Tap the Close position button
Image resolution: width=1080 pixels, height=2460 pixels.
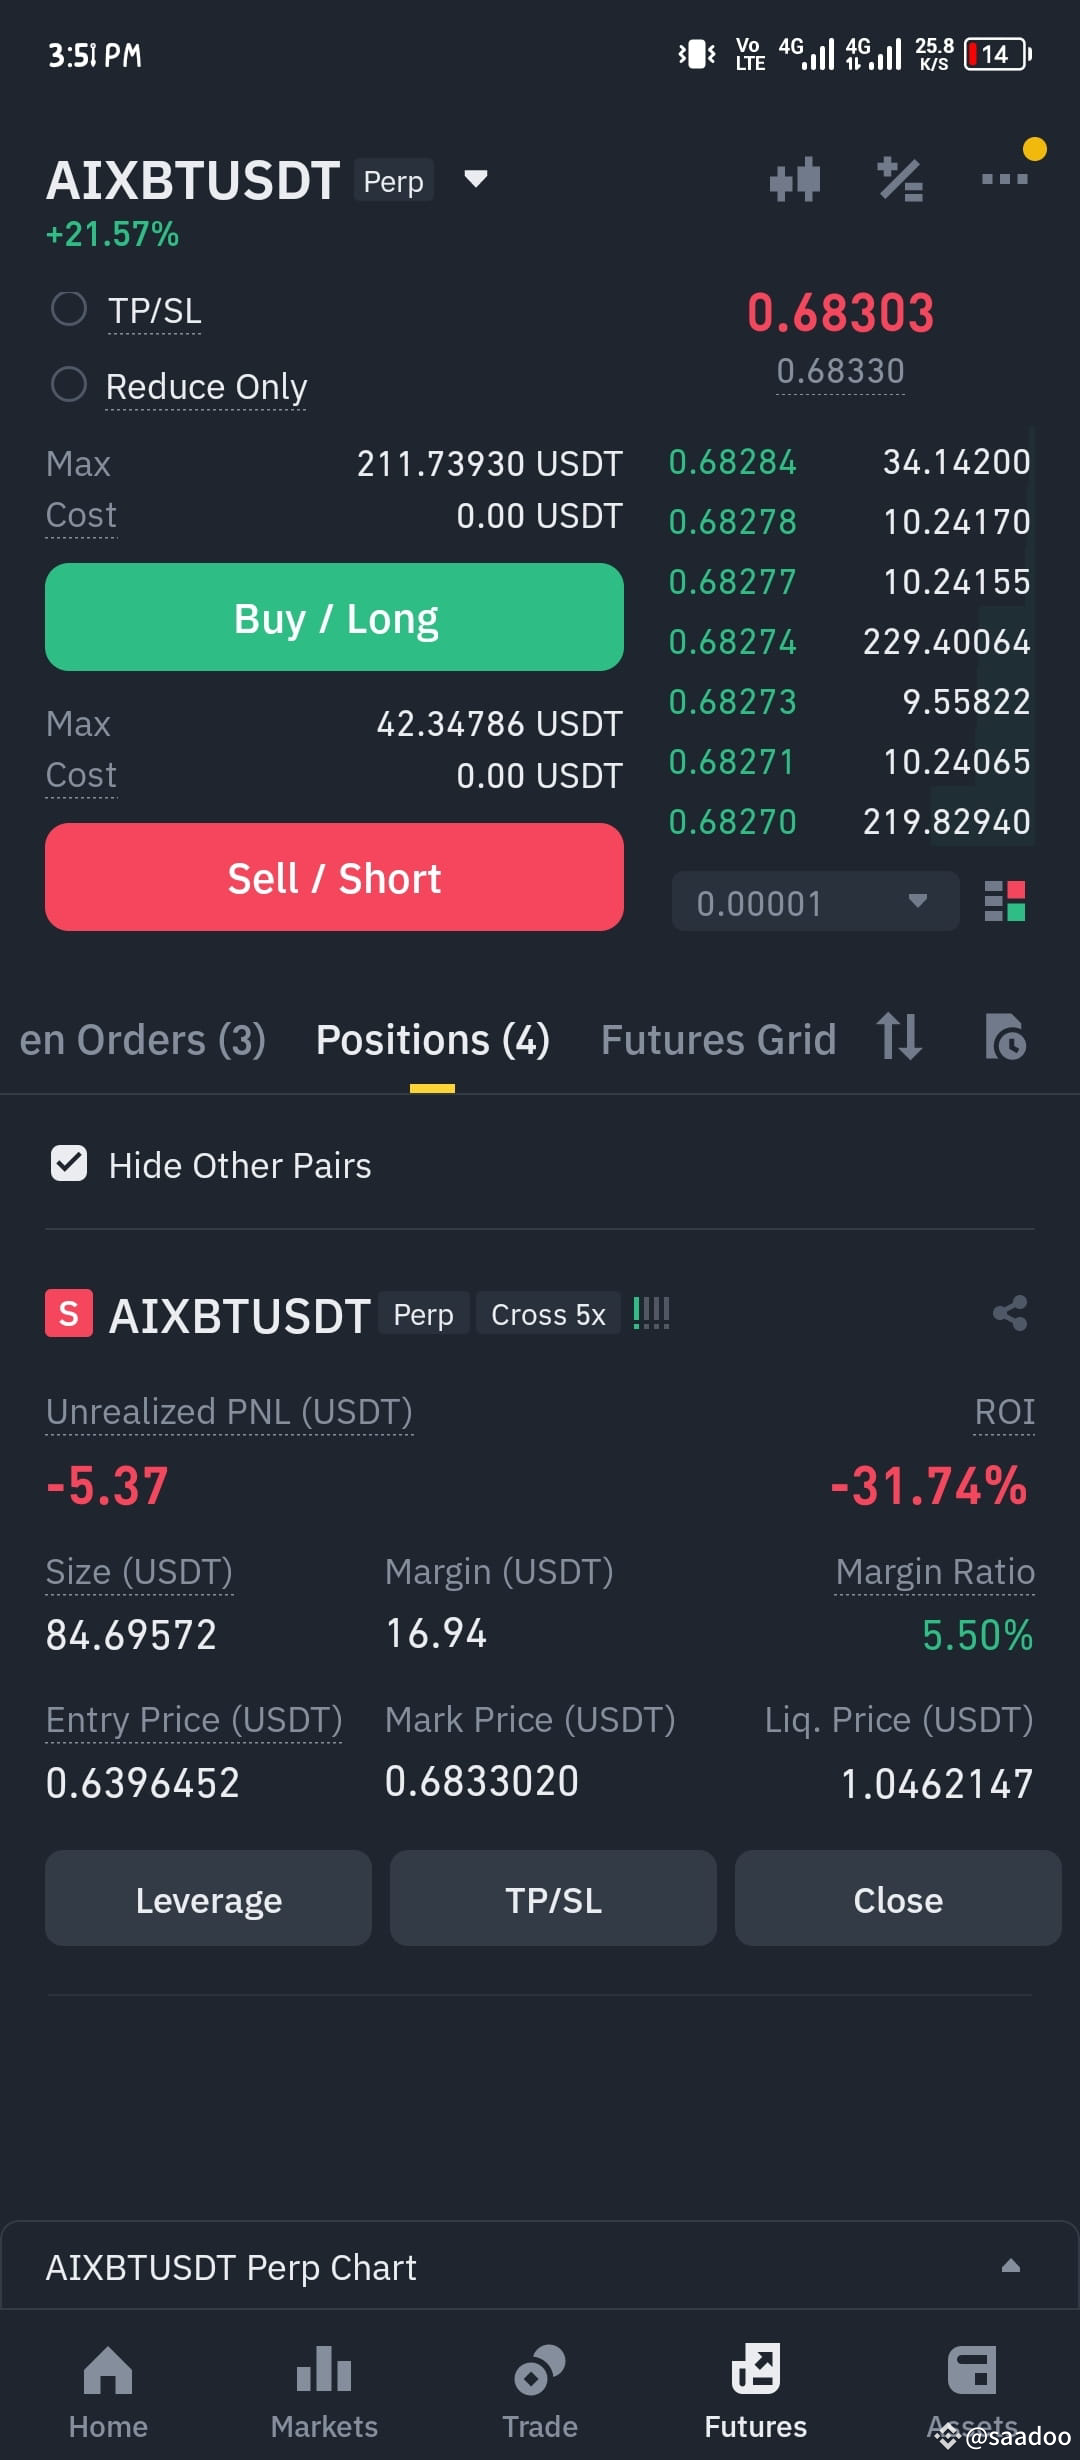[898, 1898]
